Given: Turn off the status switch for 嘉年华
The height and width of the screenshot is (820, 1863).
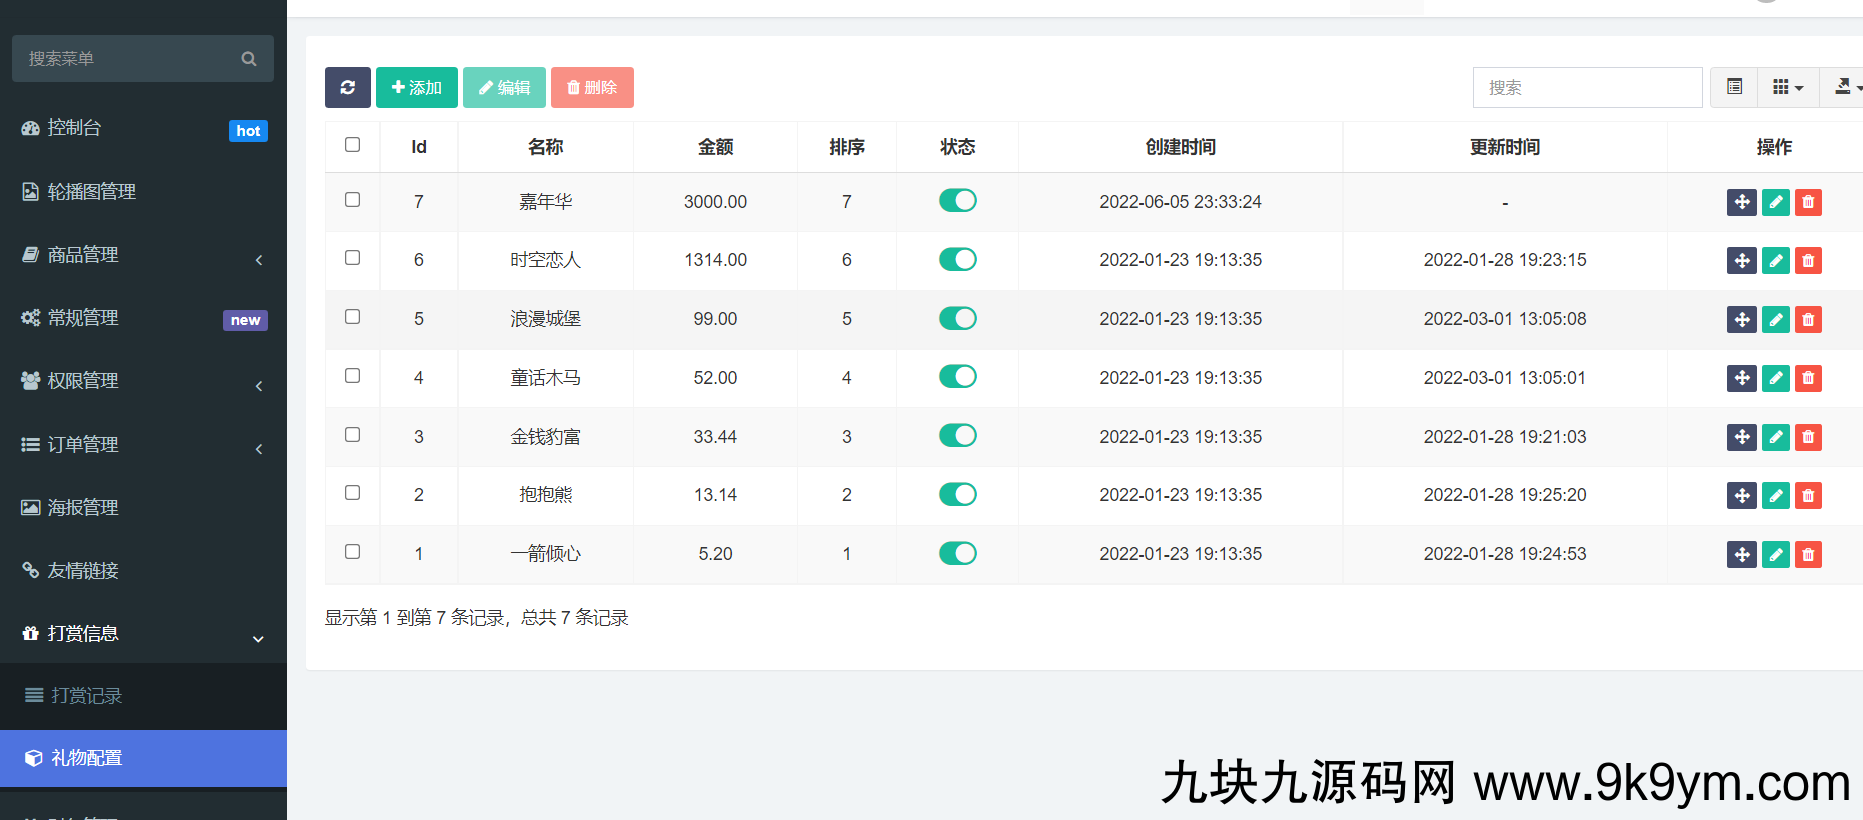Looking at the screenshot, I should tap(957, 201).
